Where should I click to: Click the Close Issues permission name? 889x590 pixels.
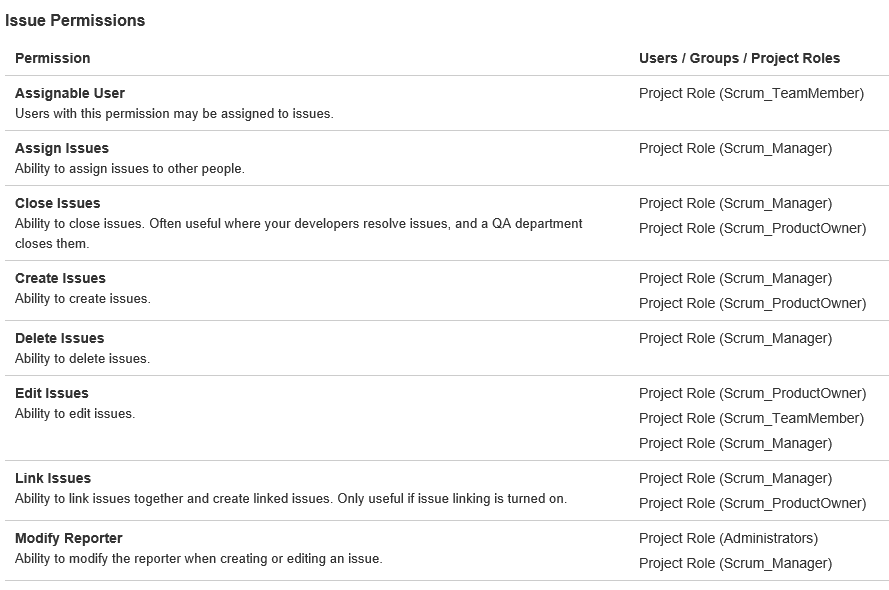57,203
